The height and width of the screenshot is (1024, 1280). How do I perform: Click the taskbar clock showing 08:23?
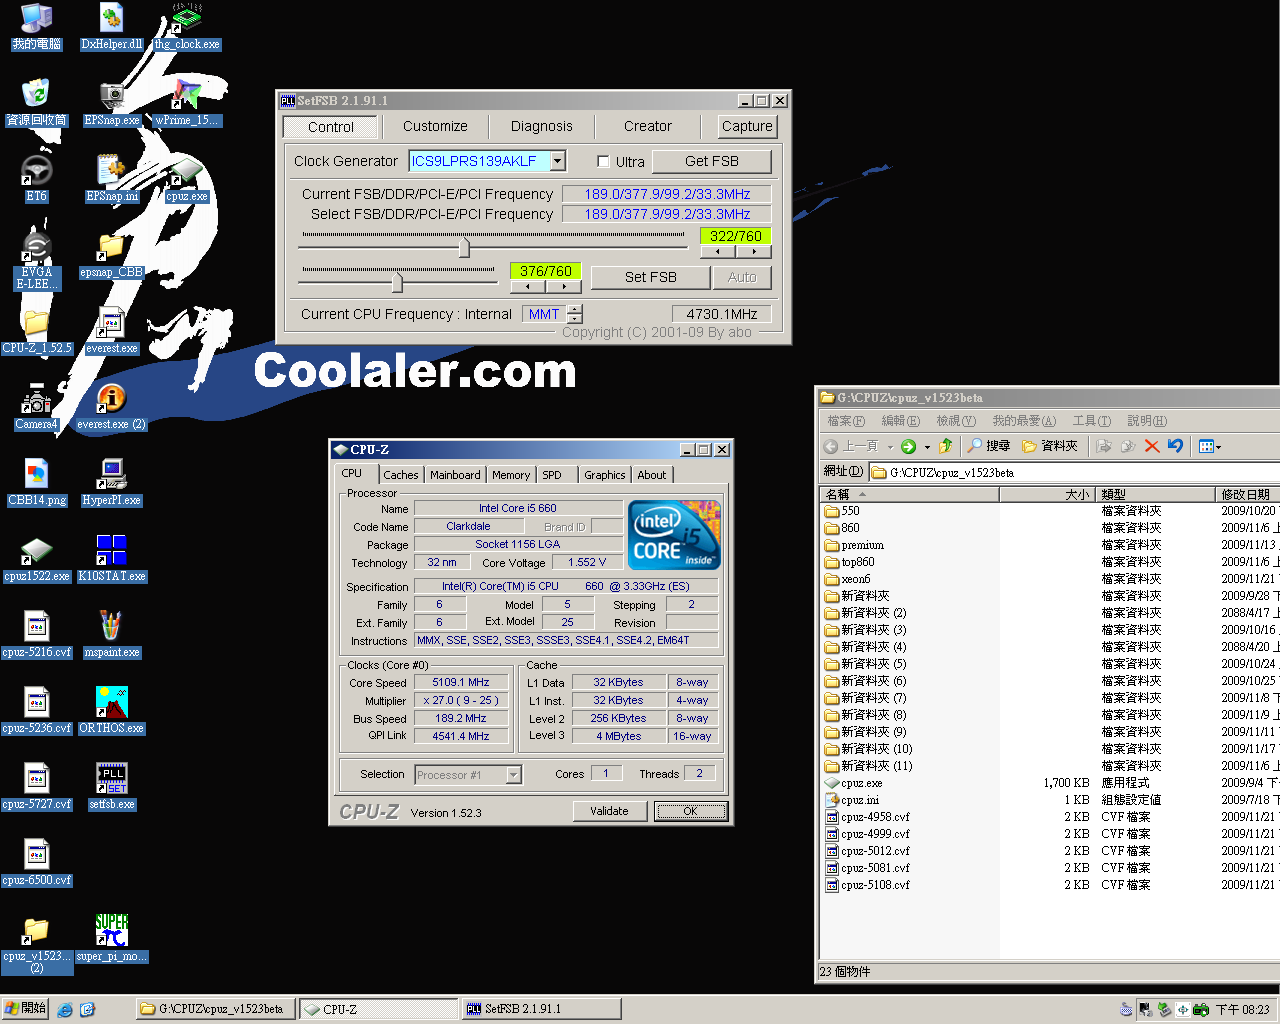(1242, 1010)
